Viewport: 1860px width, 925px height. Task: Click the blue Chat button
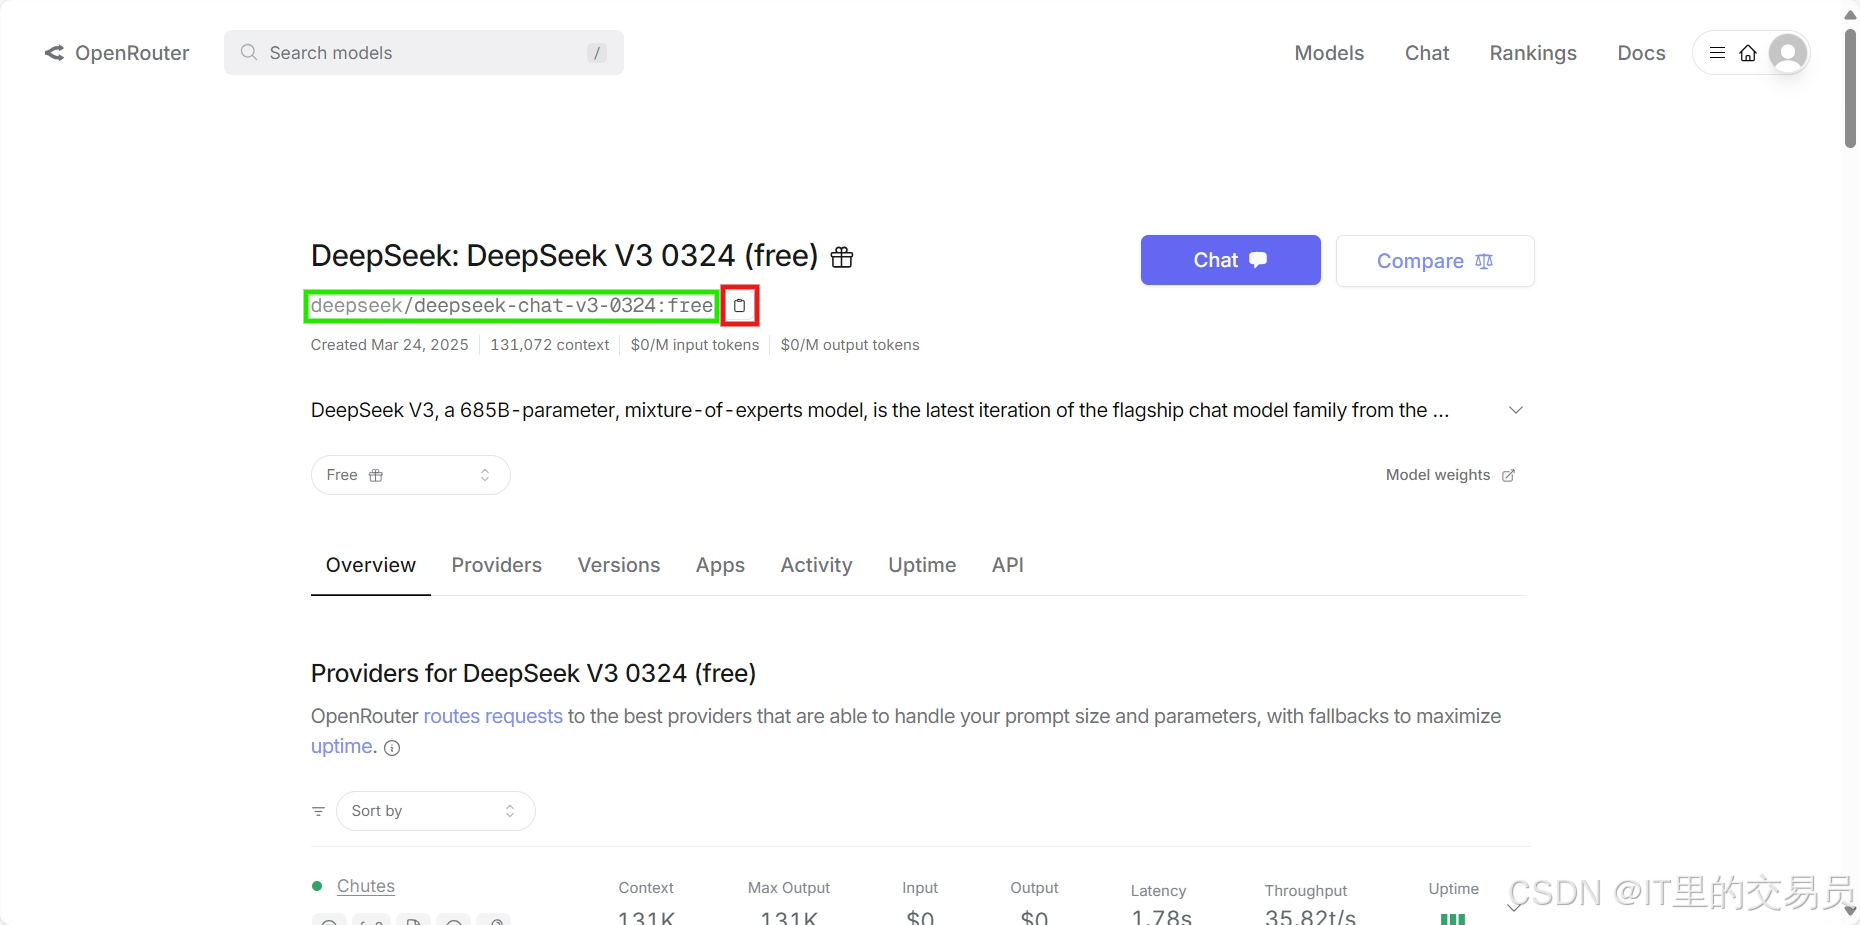pyautogui.click(x=1231, y=260)
